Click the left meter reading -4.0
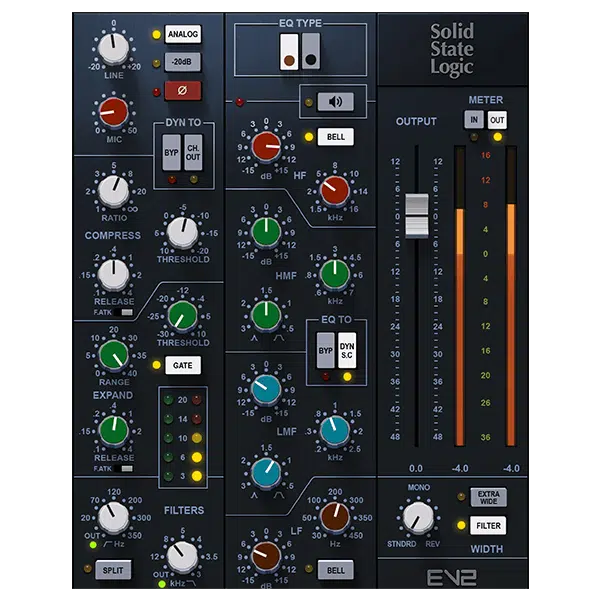600x600 pixels. 460,468
